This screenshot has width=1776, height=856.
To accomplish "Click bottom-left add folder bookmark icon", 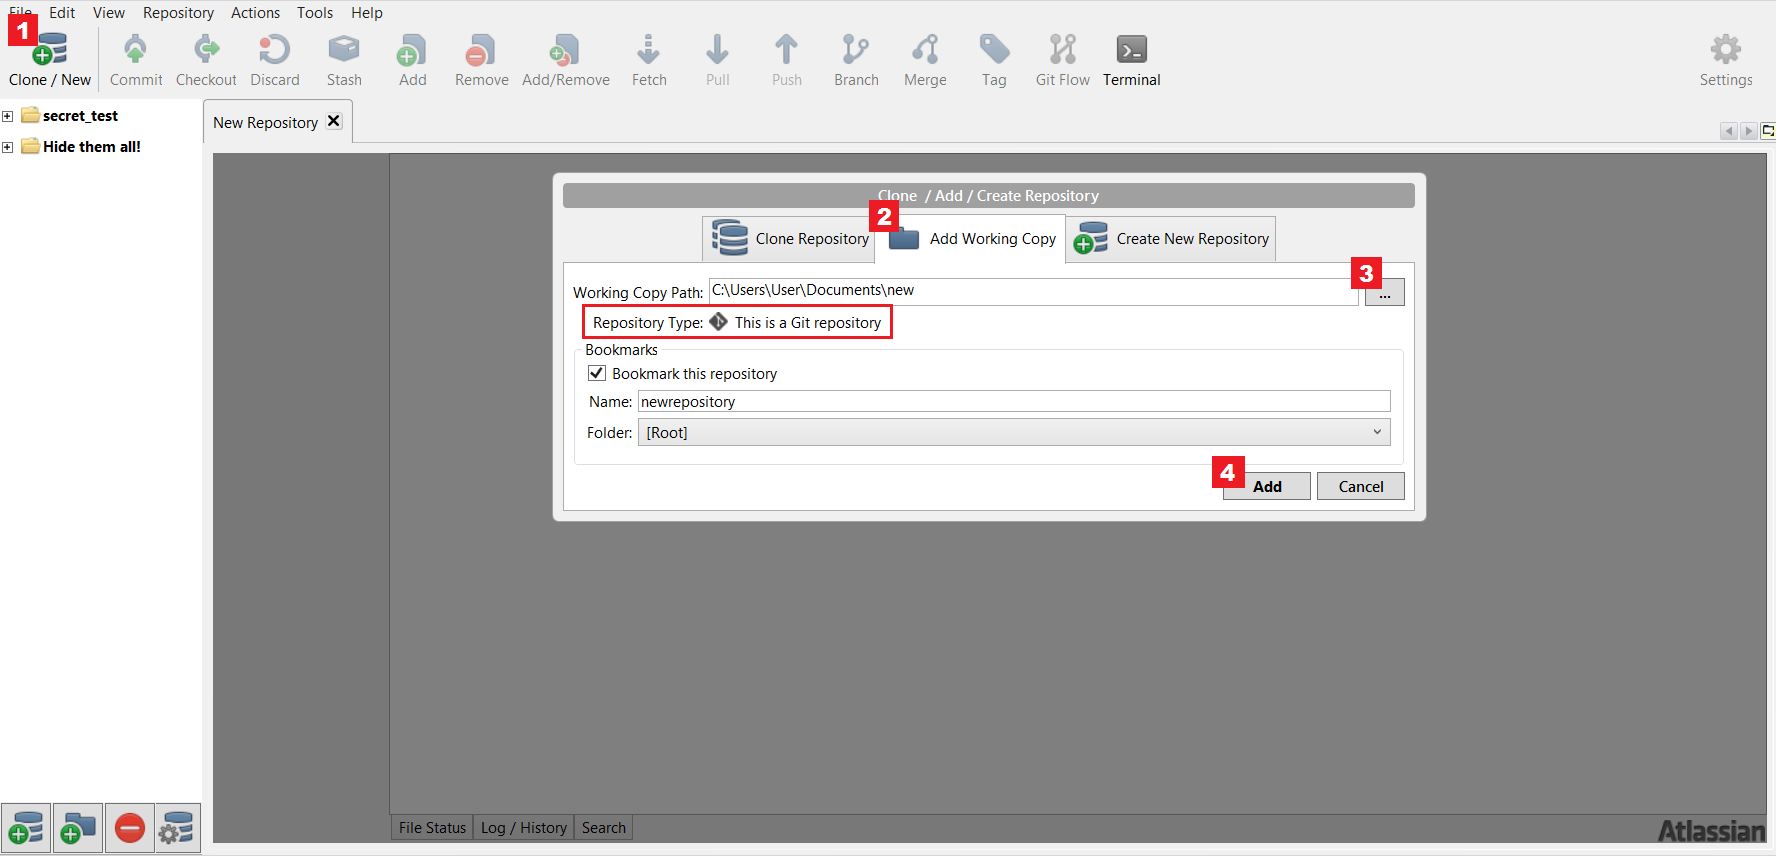I will coord(78,828).
